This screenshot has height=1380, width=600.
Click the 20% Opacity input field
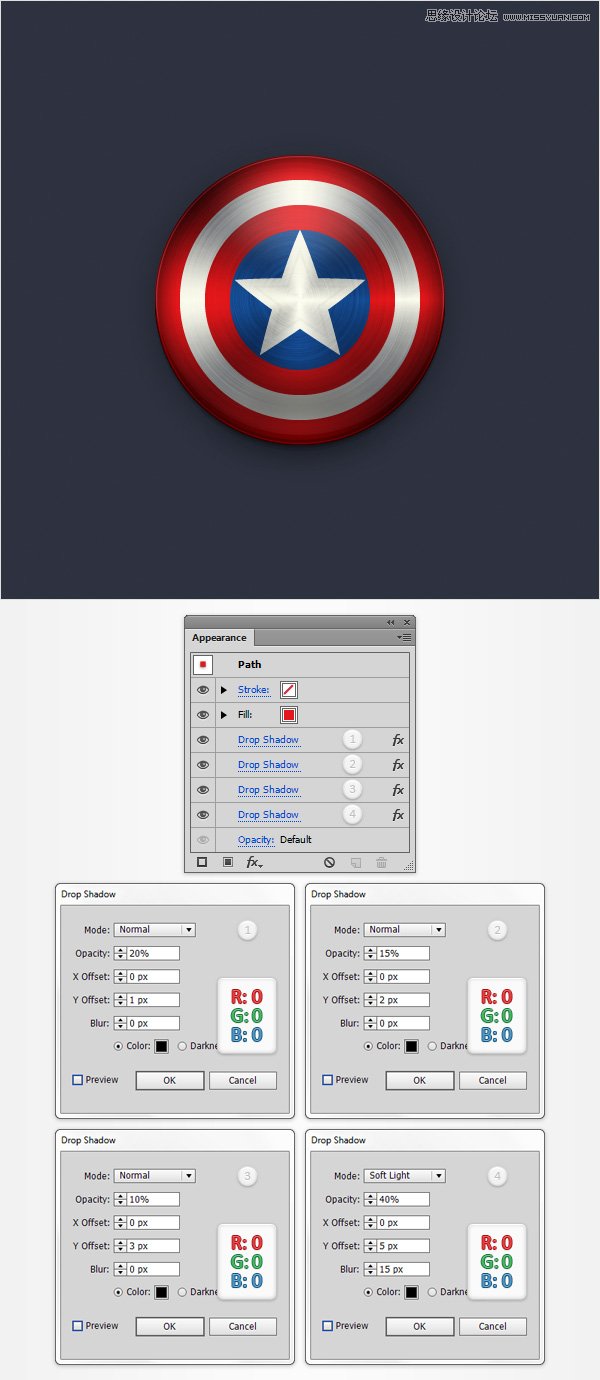pos(152,953)
